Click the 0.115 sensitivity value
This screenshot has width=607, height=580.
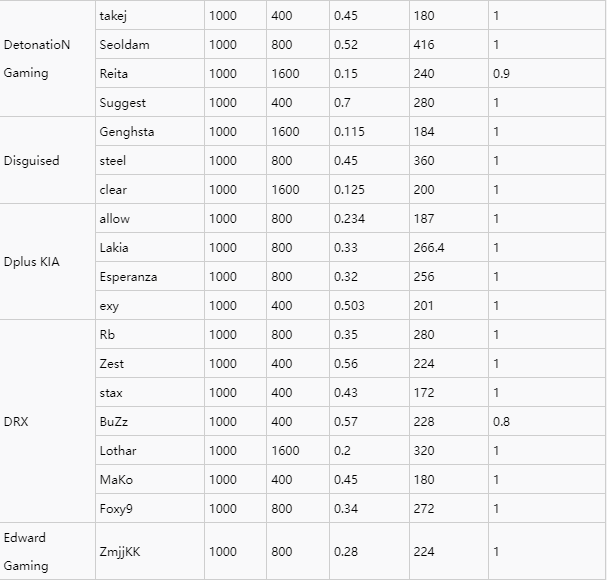coord(349,132)
